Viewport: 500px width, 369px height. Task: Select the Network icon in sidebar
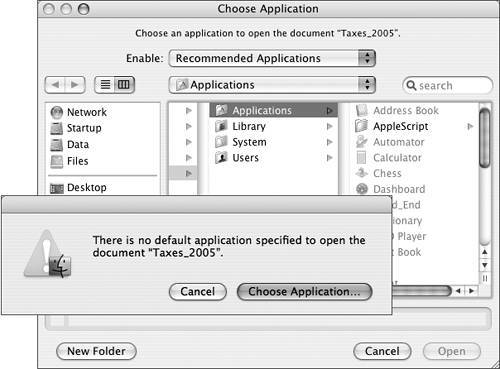[x=57, y=112]
